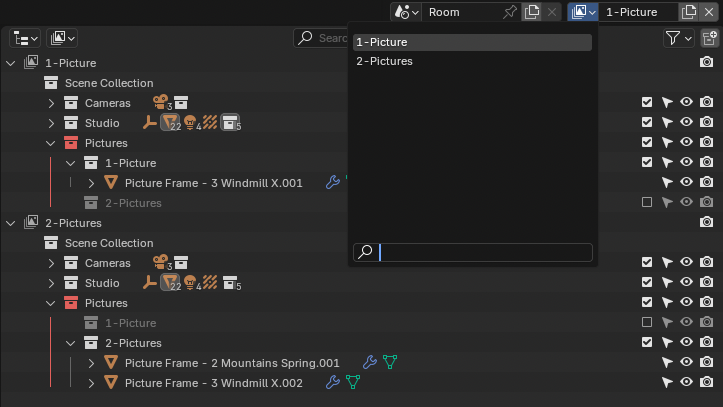Toggle selectability of Picture Frame - 3 Windmill X.001
This screenshot has height=407, width=723.
[667, 183]
